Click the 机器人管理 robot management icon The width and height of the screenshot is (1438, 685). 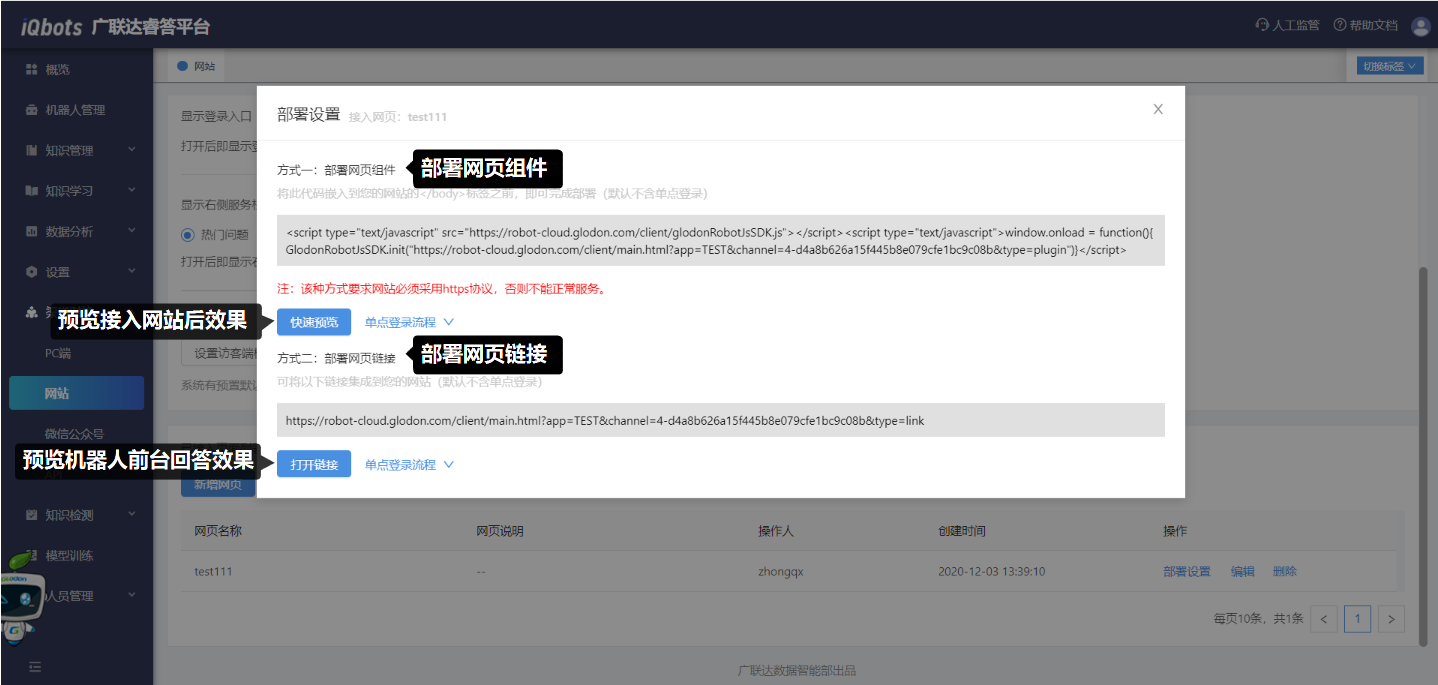31,110
